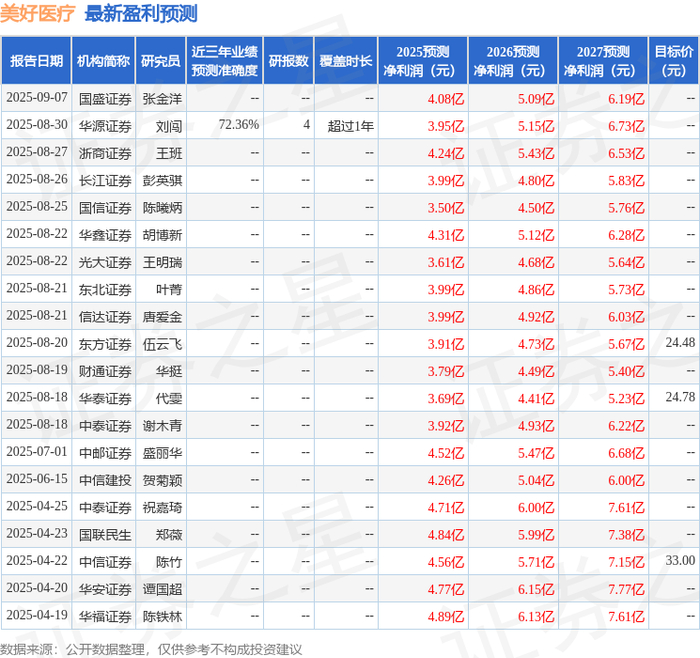Click researcher 刘闯
The image size is (700, 658).
[x=169, y=126]
